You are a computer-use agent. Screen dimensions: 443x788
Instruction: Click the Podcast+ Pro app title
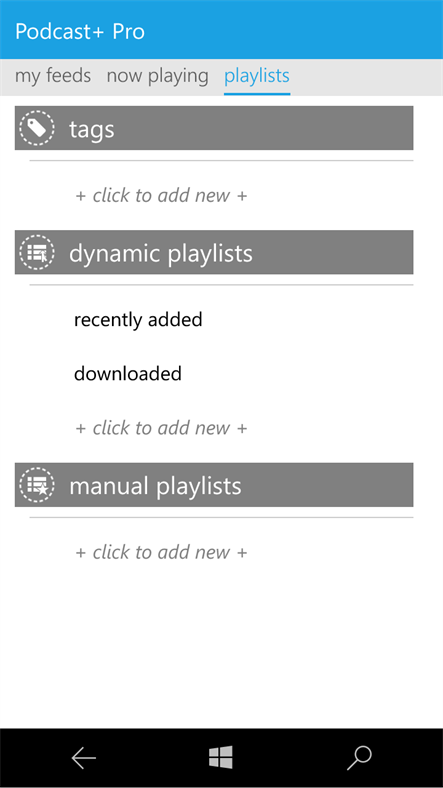[80, 32]
